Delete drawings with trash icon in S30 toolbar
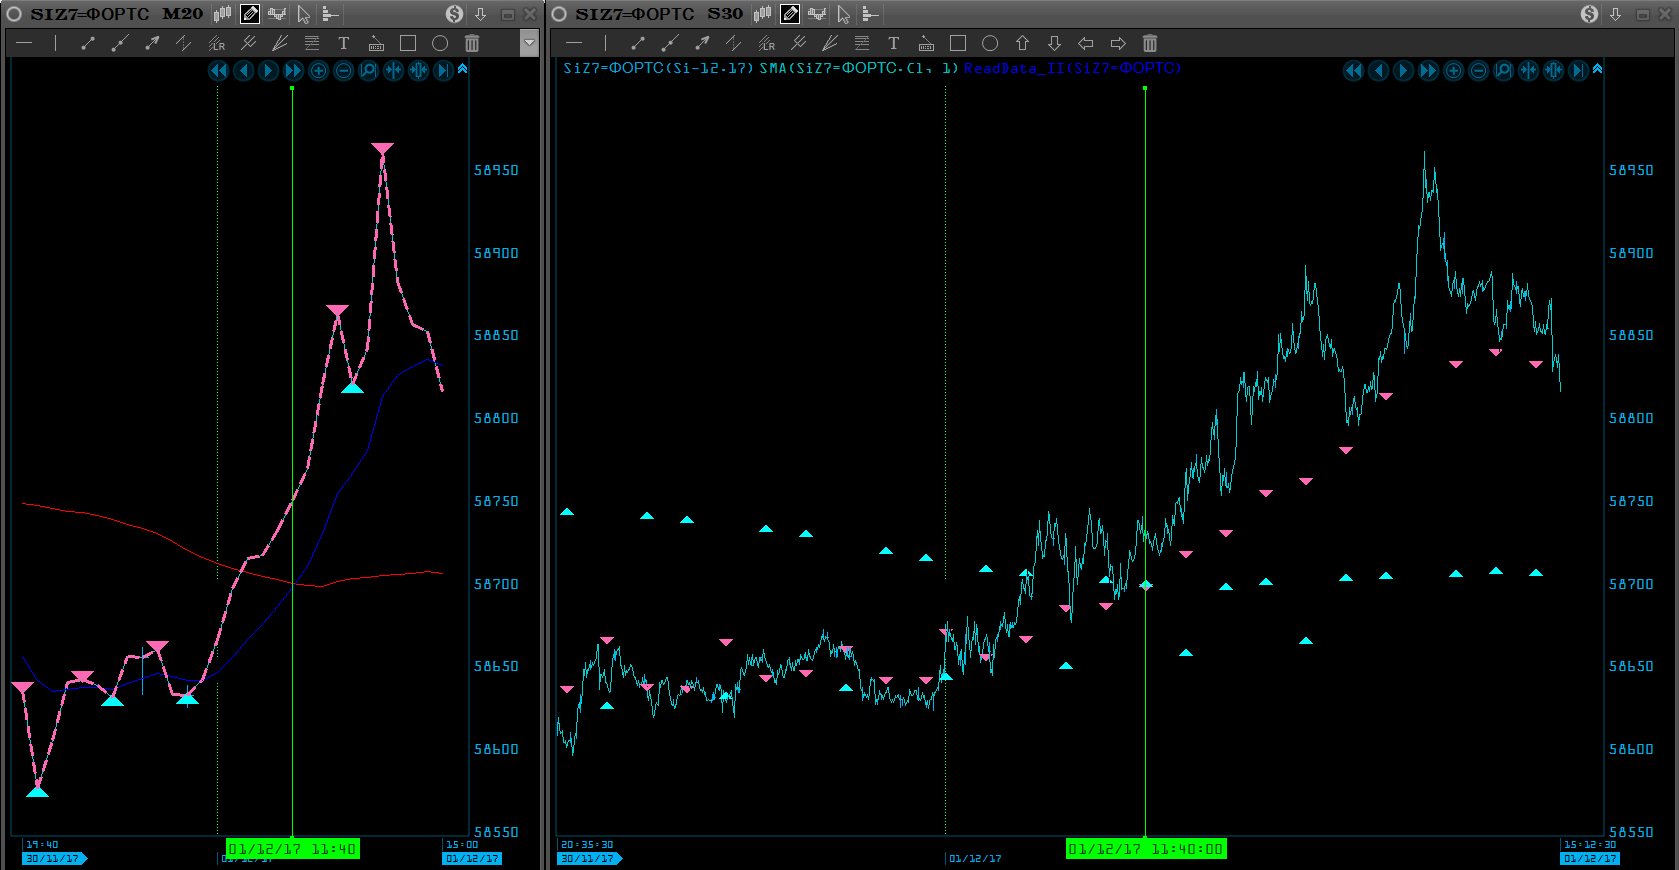This screenshot has height=870, width=1679. coord(1150,43)
